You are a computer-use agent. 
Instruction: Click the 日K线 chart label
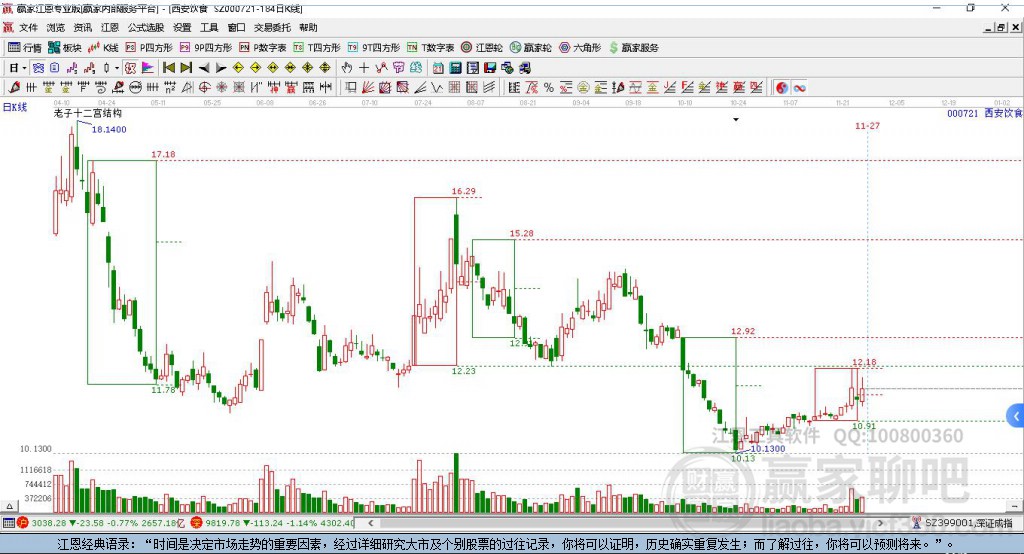pos(15,107)
